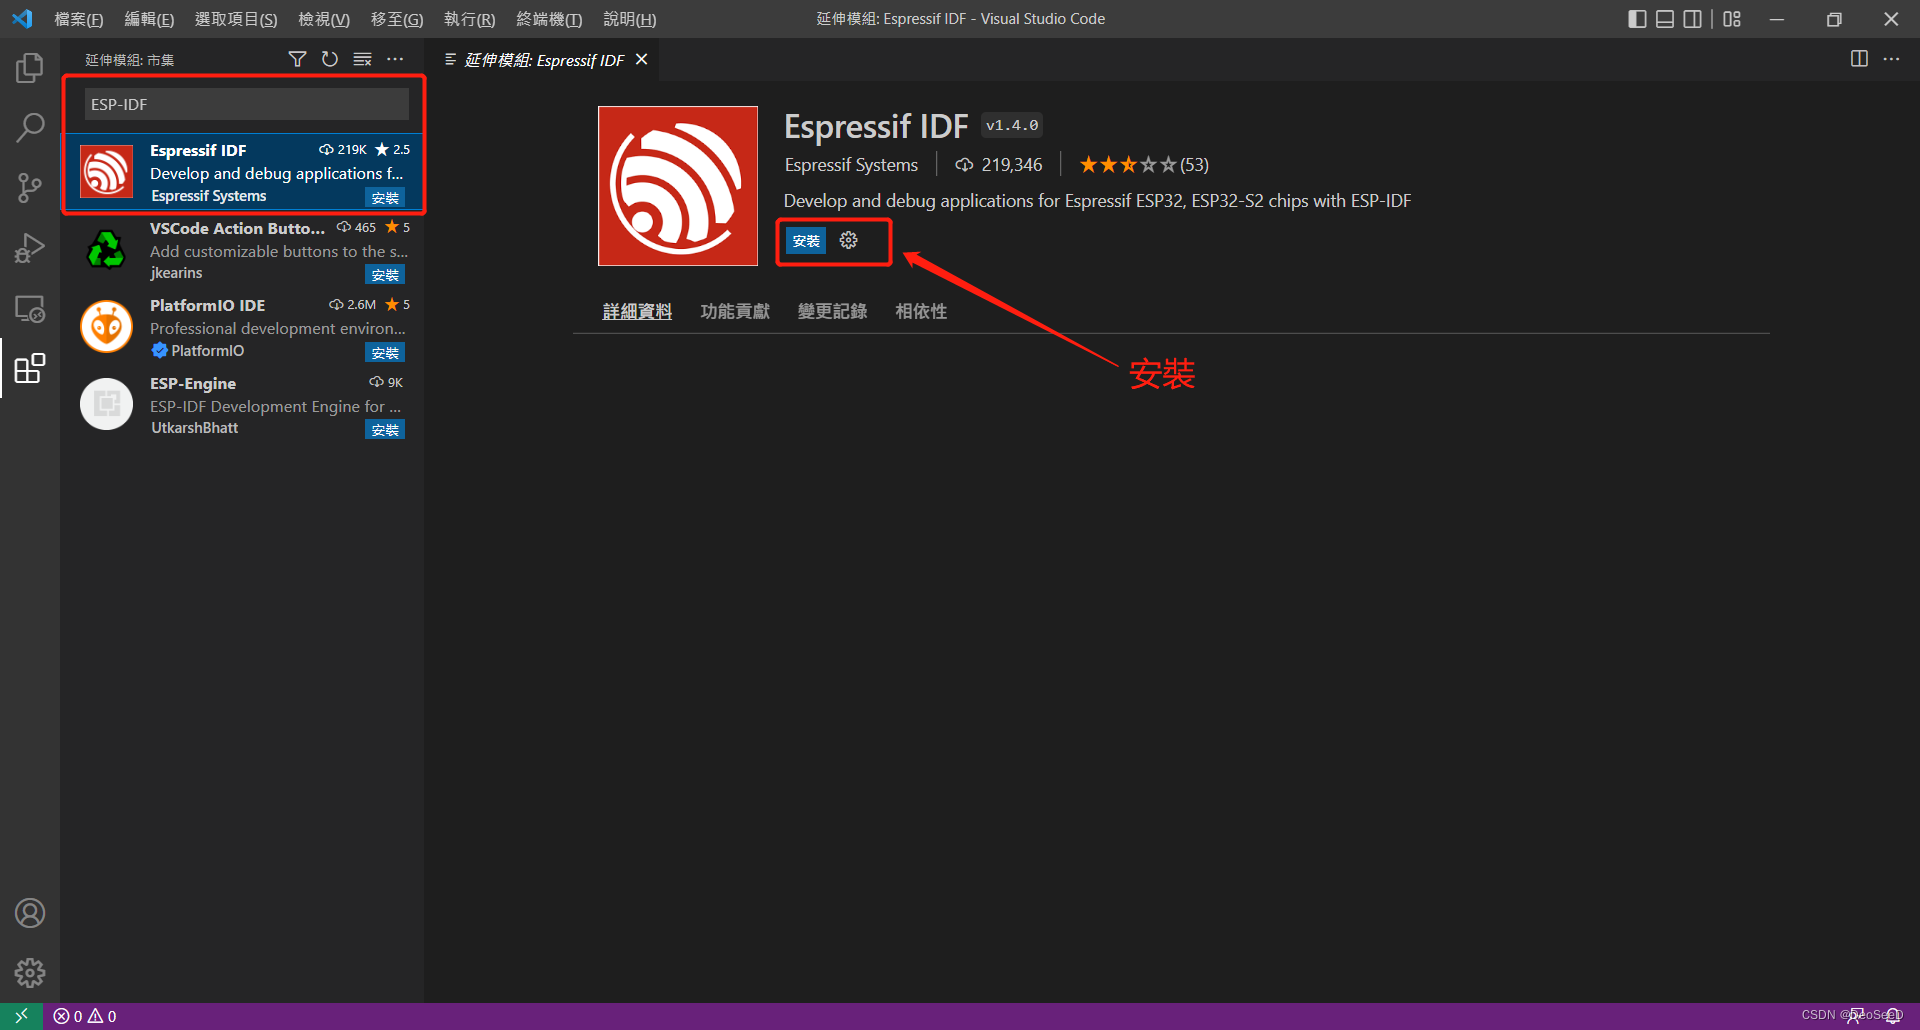Click the PlatformIO alien head icon

(x=106, y=326)
